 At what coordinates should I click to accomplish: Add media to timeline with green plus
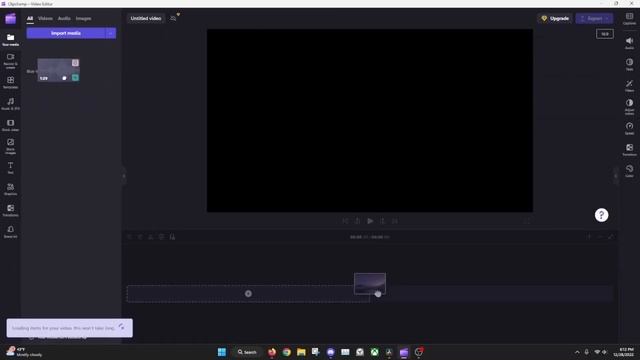pyautogui.click(x=75, y=78)
